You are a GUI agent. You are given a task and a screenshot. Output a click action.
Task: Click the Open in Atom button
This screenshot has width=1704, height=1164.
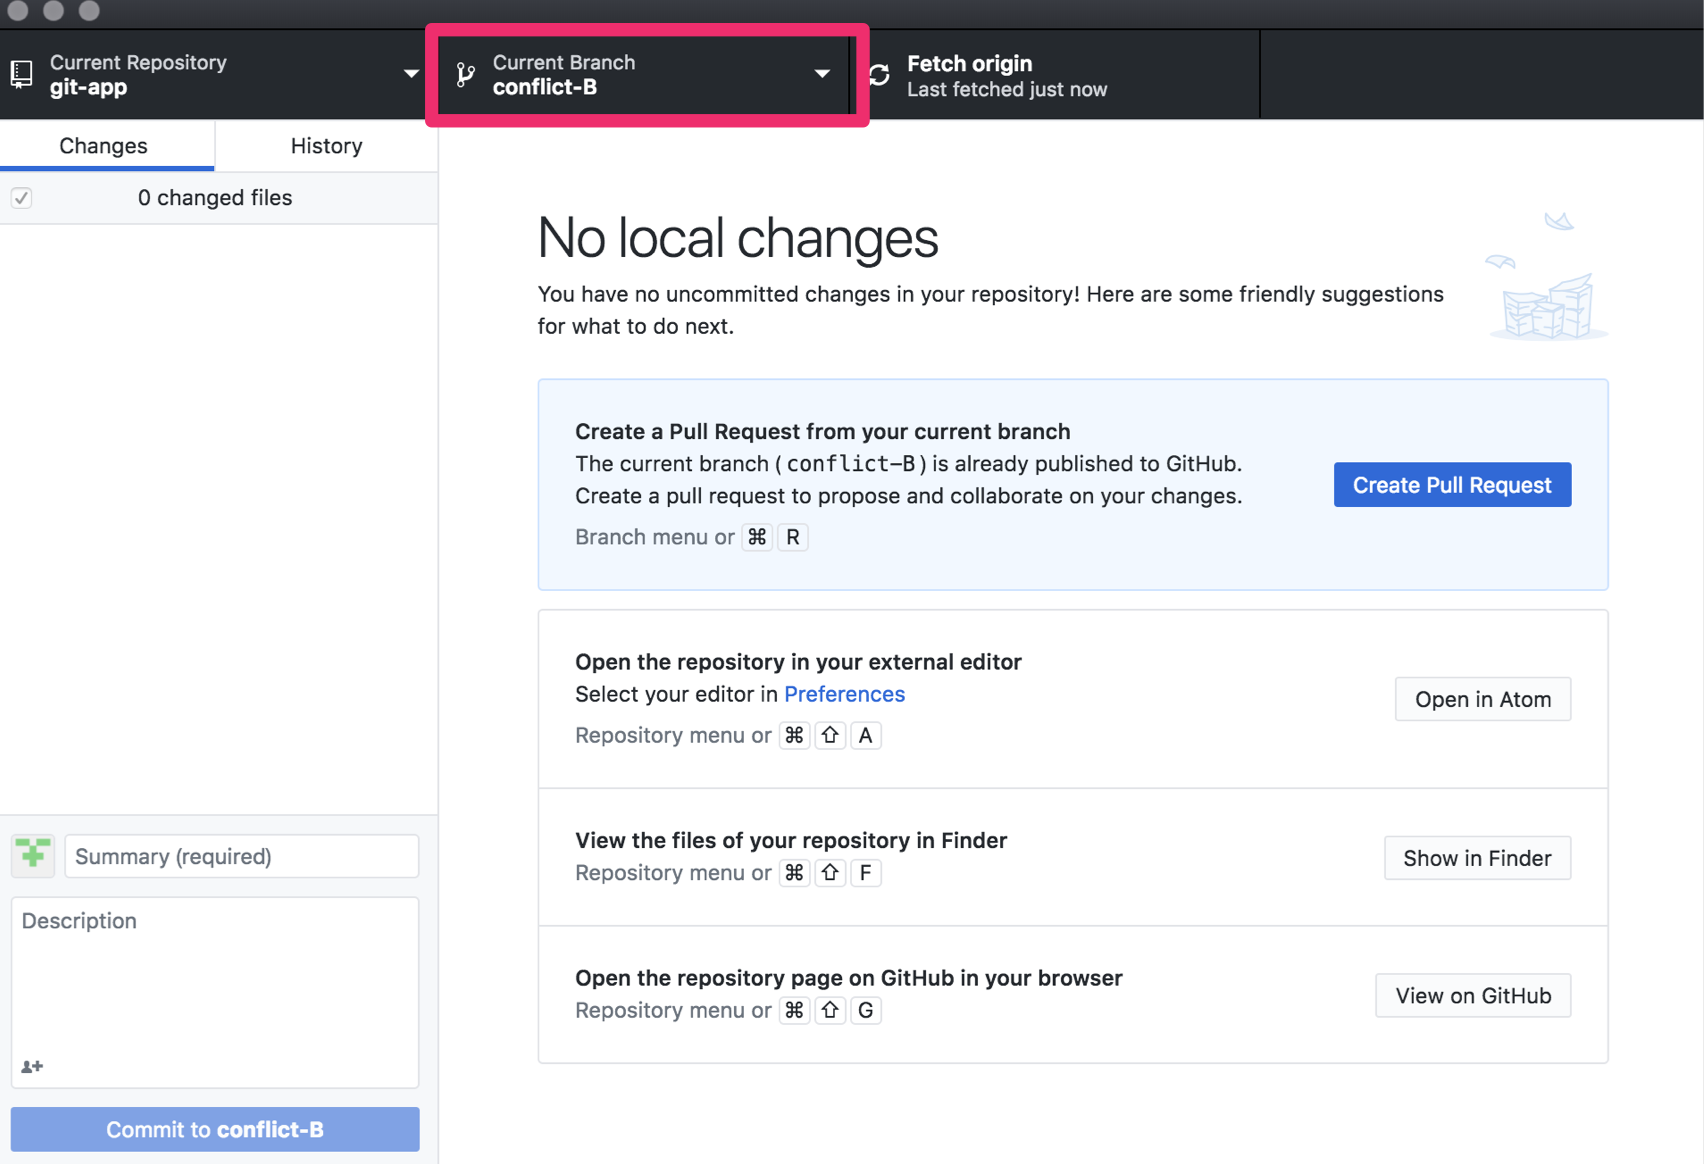(1482, 699)
